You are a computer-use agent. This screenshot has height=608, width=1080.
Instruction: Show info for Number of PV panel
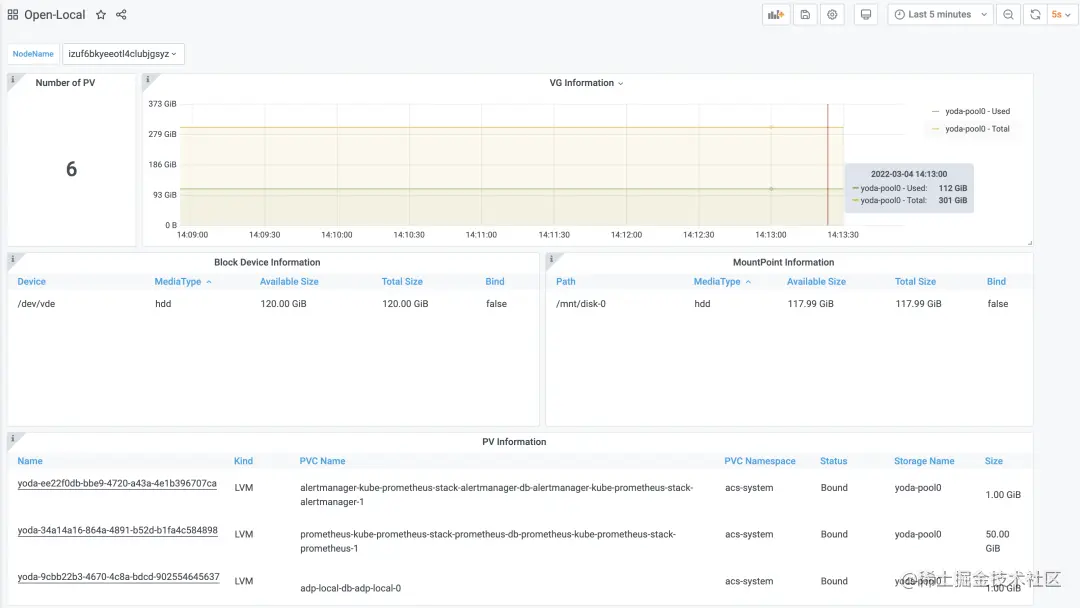[12, 79]
